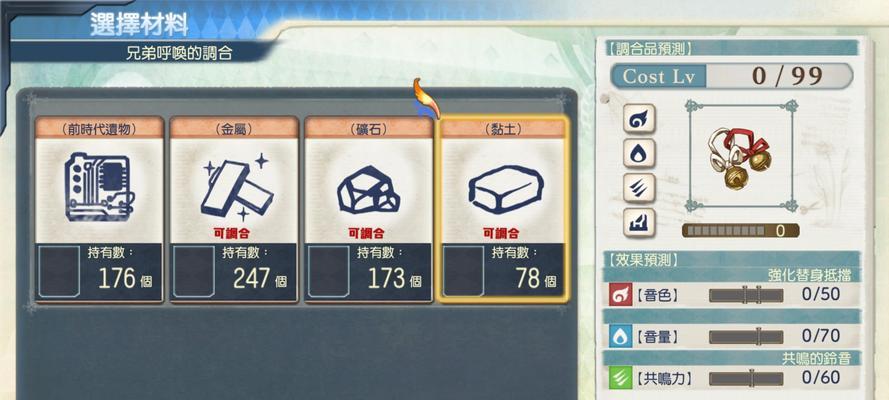Click the fire element icon beside item preview
This screenshot has height=400, width=889.
point(640,119)
